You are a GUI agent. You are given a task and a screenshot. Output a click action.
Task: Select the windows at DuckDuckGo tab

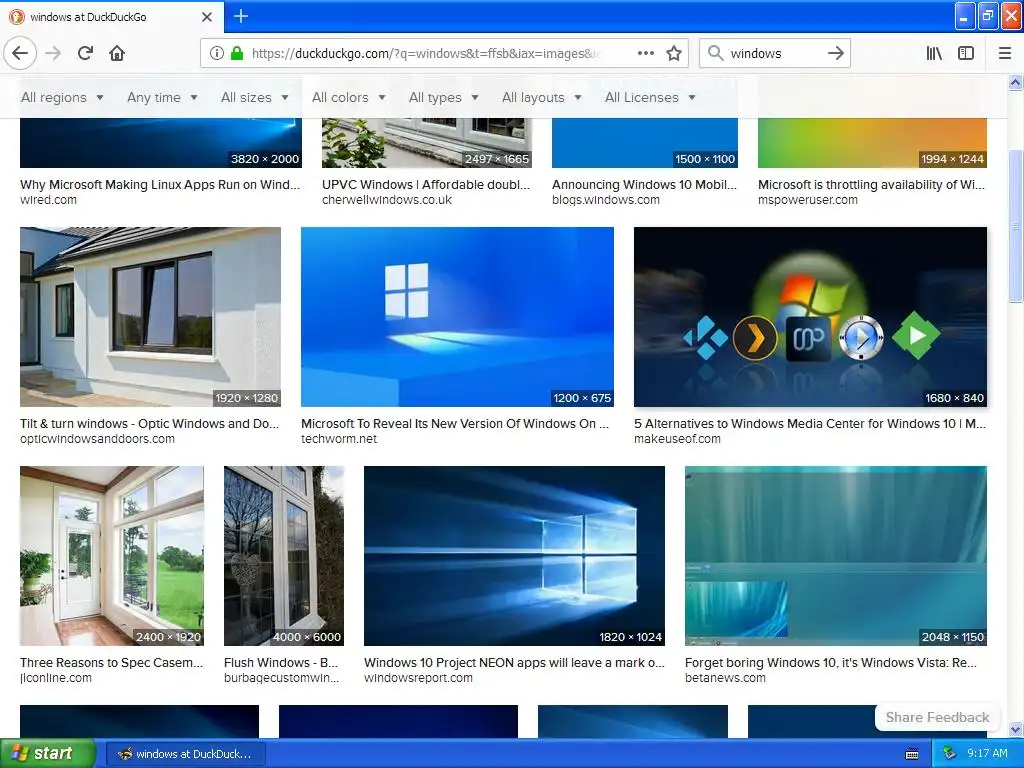[112, 17]
